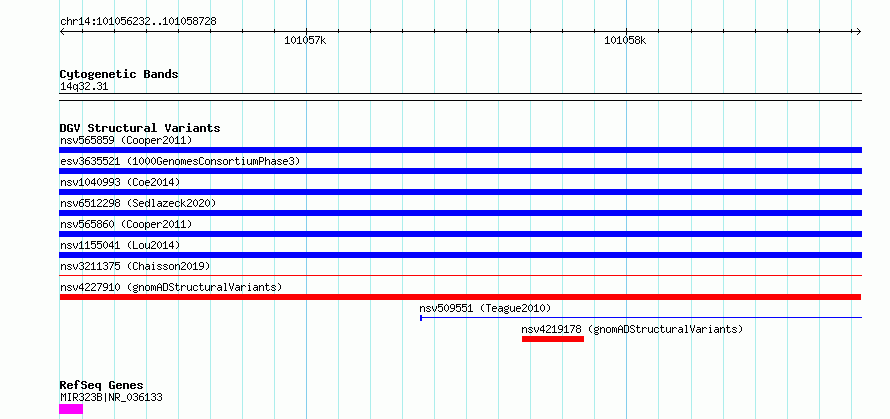Click the thin red line under nsv3211375
This screenshot has height=419, width=890.
coord(460,275)
